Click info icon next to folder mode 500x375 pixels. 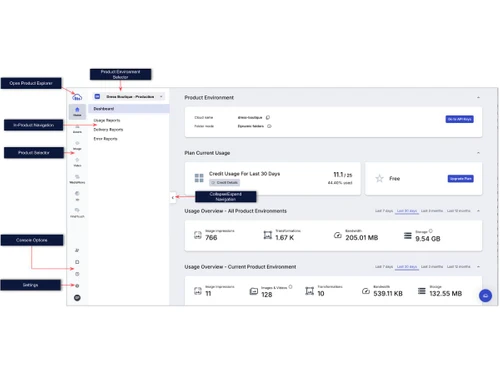pos(269,126)
